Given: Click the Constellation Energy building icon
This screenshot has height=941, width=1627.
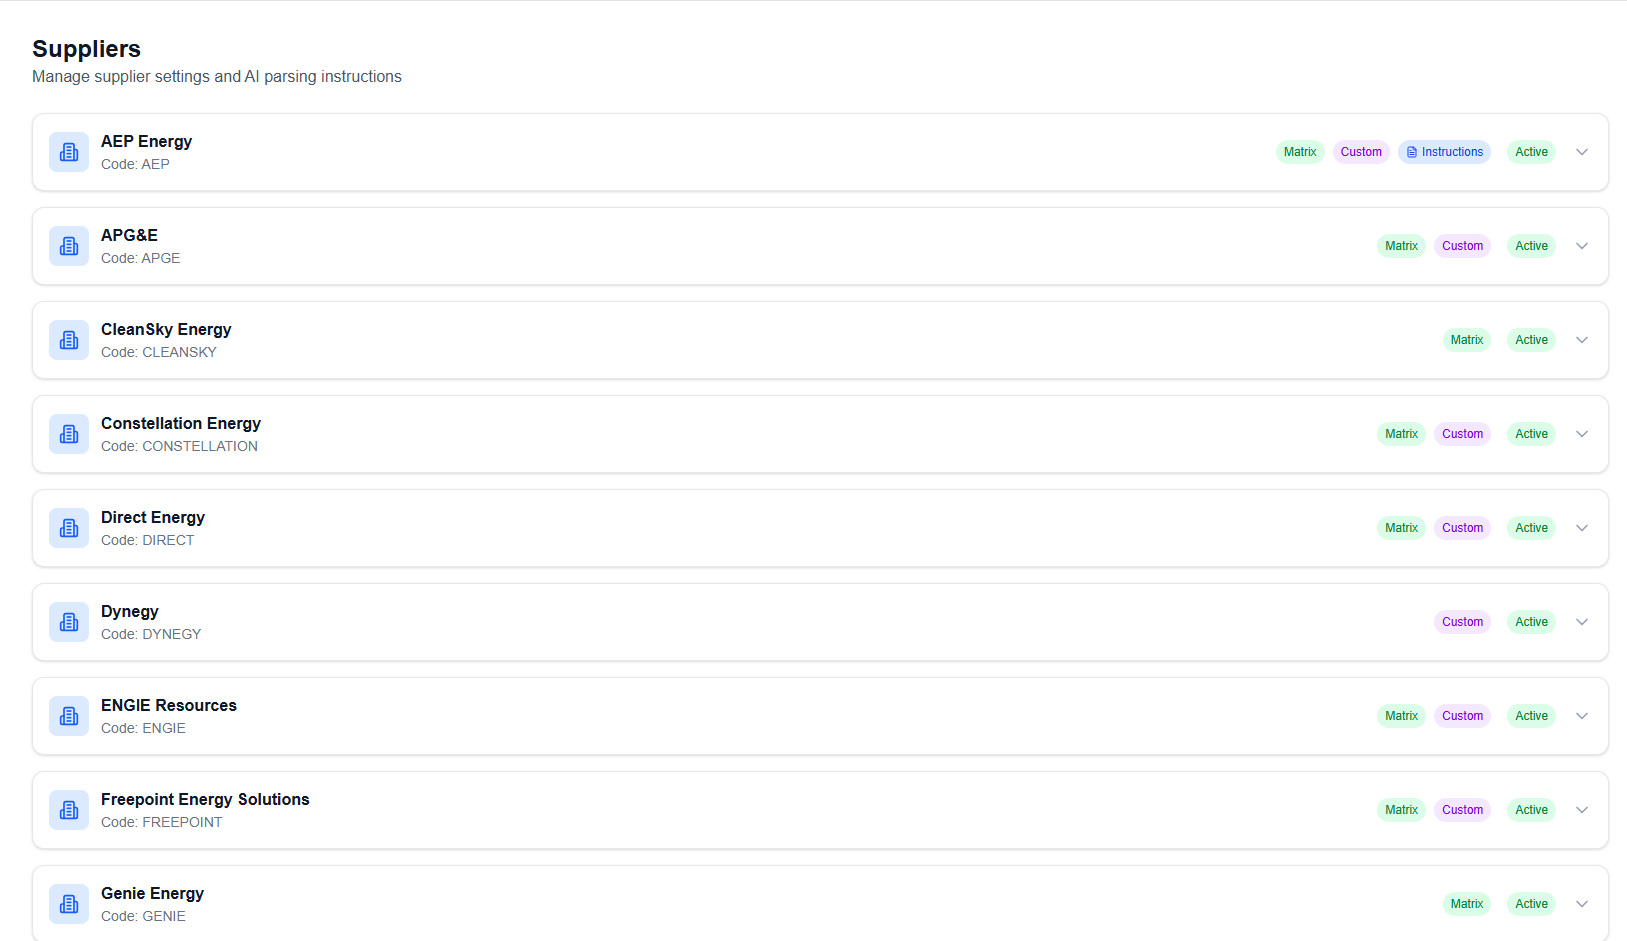Looking at the screenshot, I should [x=69, y=434].
